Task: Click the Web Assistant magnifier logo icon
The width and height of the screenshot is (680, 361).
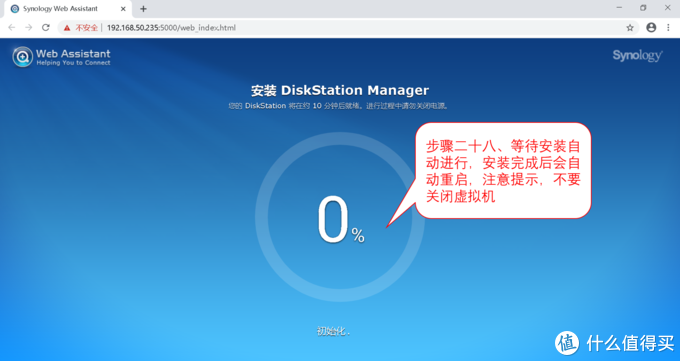Action: coord(23,57)
